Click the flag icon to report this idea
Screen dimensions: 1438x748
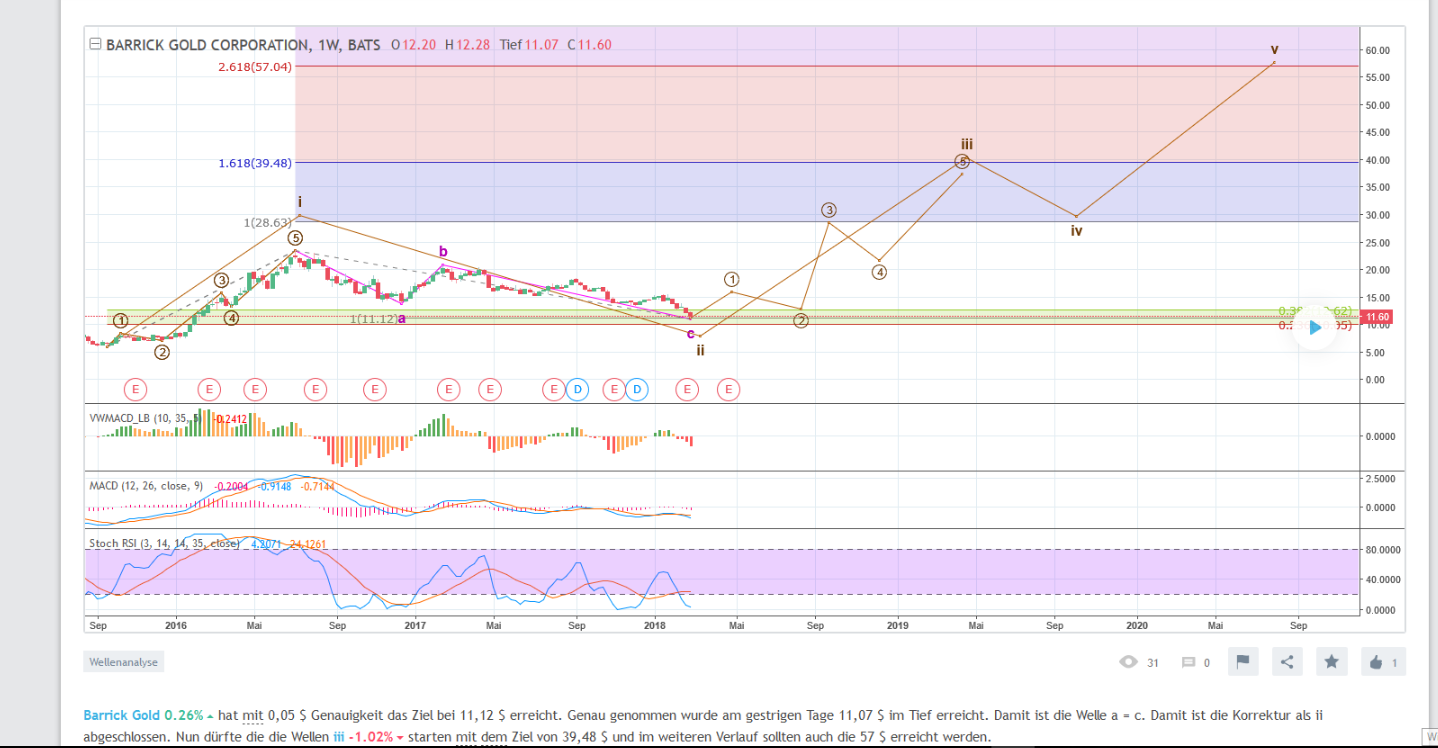pos(1243,661)
